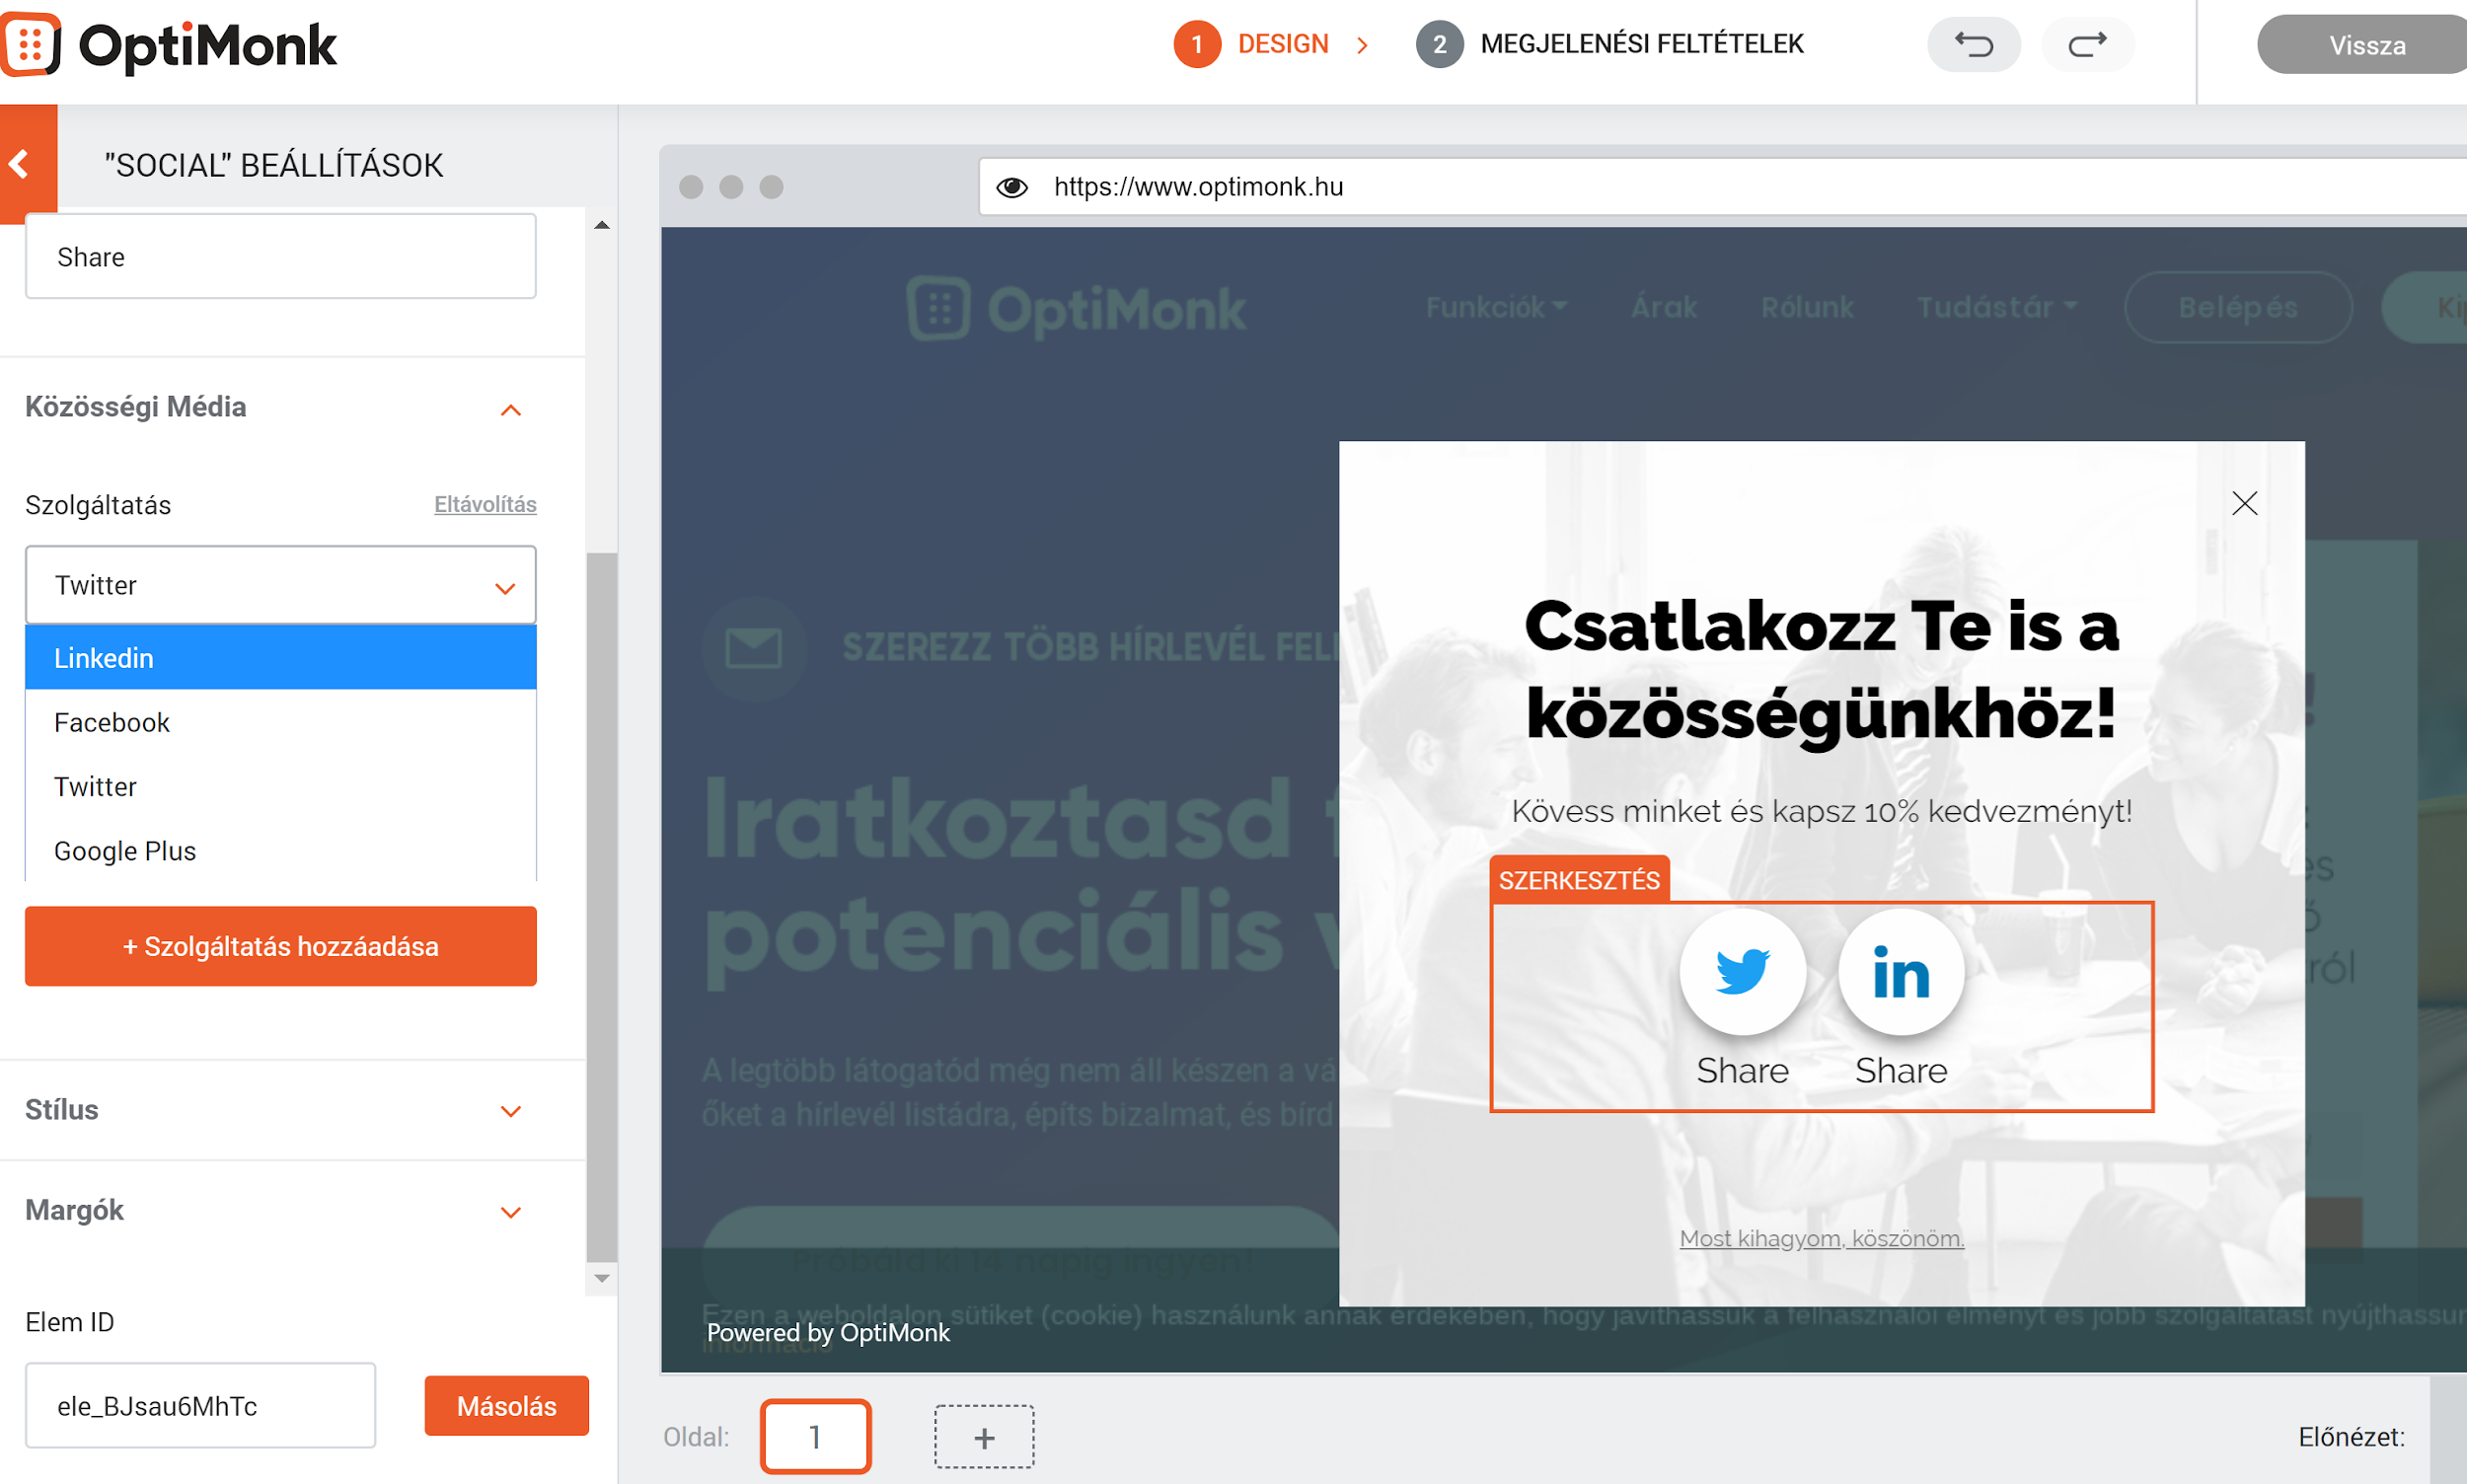Collapse the Közösségi Média section
This screenshot has width=2467, height=1484.
[x=511, y=410]
